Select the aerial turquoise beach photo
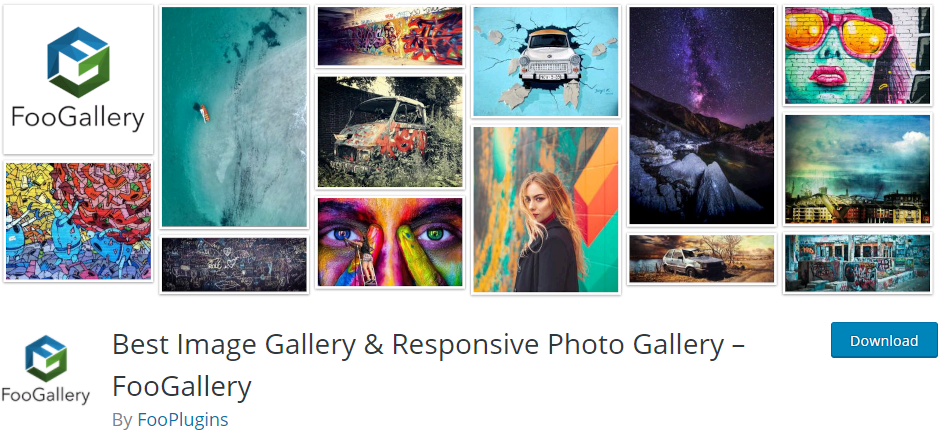The height and width of the screenshot is (439, 941). [234, 117]
